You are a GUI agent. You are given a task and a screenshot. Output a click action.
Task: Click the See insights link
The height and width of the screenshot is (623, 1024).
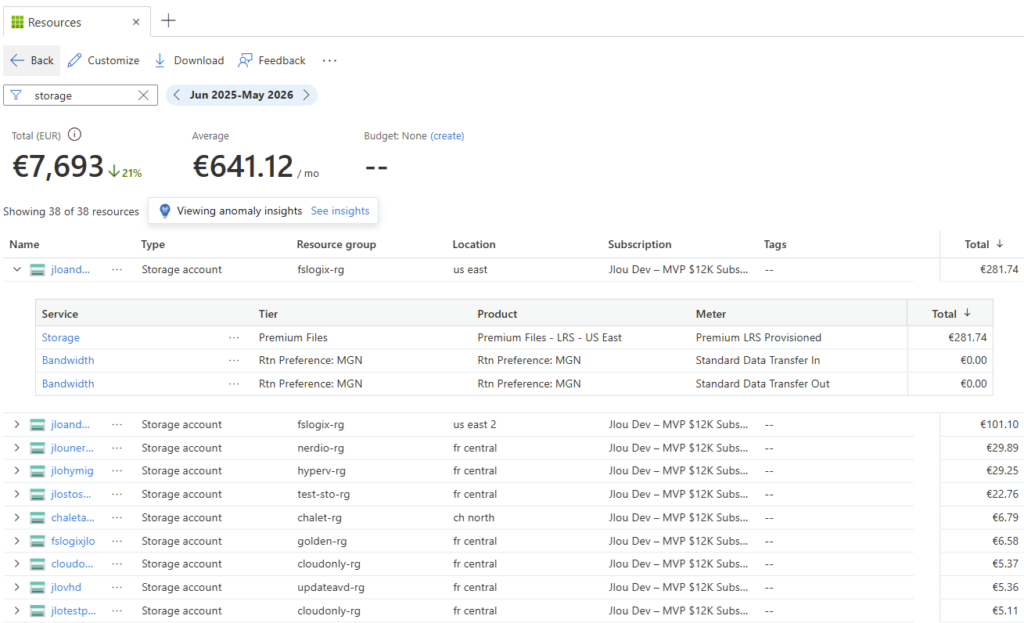340,211
